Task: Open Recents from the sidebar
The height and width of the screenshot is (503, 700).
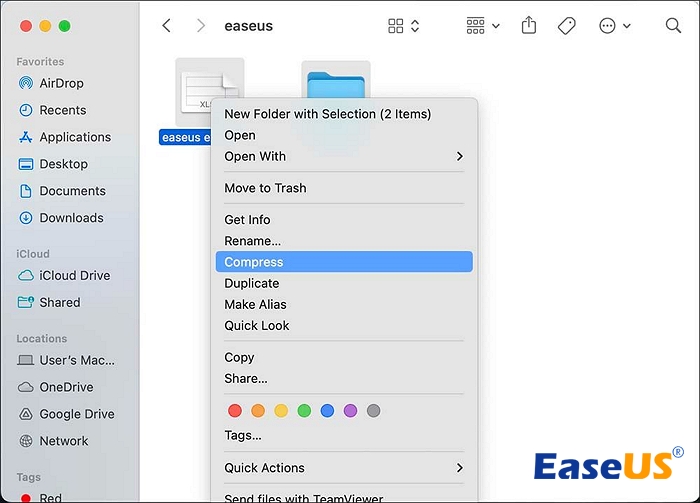Action: pyautogui.click(x=62, y=110)
